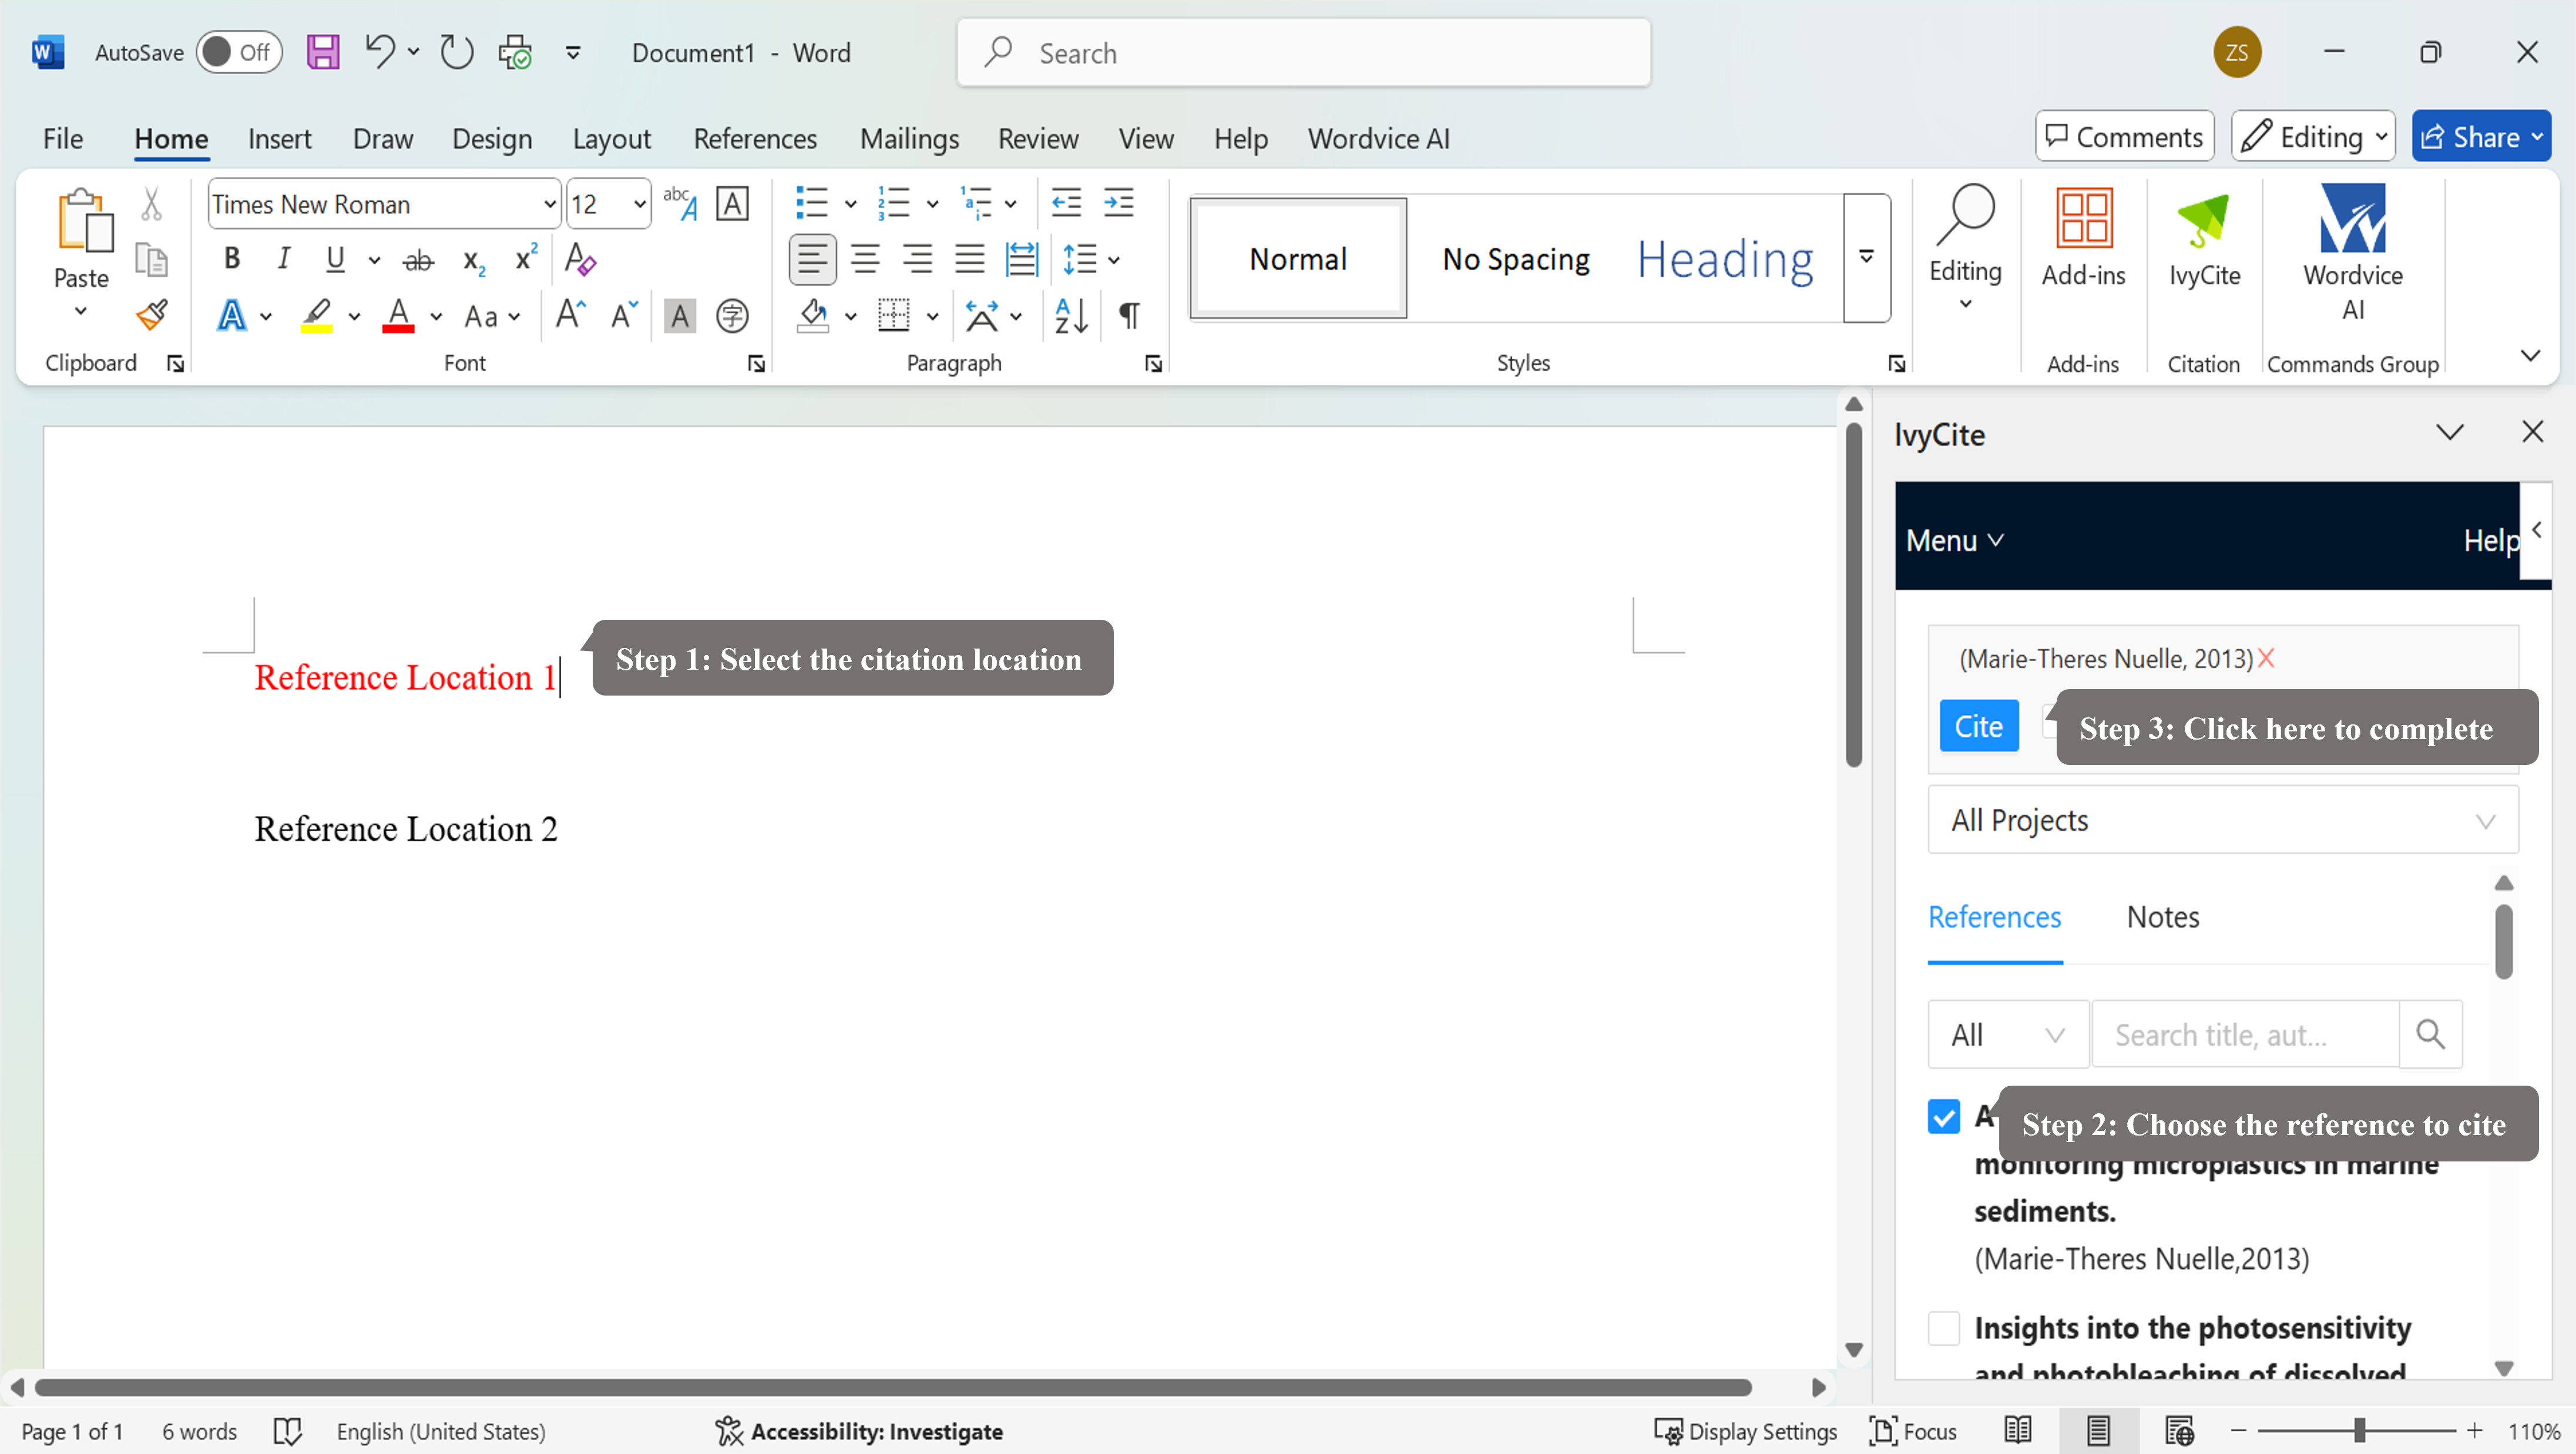This screenshot has width=2576, height=1454.
Task: Toggle AutoSave switch on
Action: click(238, 52)
